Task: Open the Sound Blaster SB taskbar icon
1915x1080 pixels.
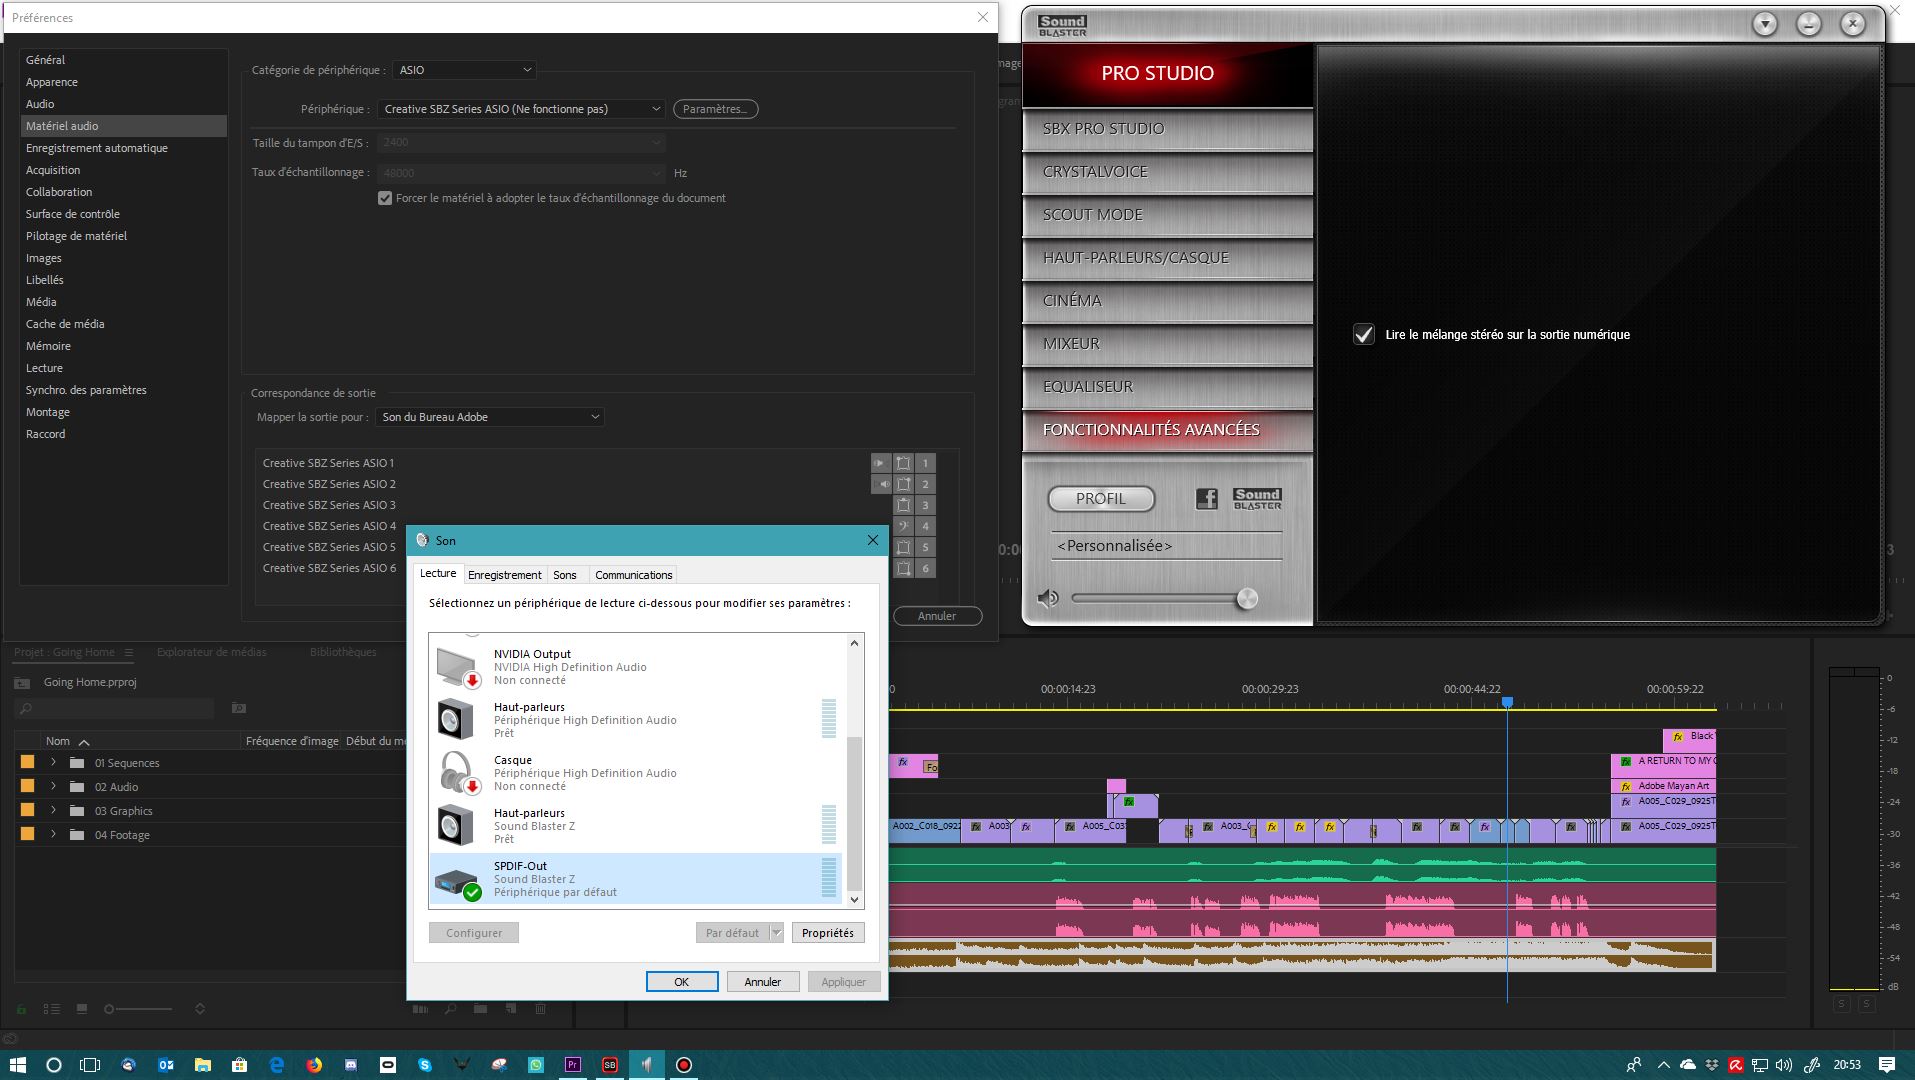Action: pyautogui.click(x=610, y=1065)
